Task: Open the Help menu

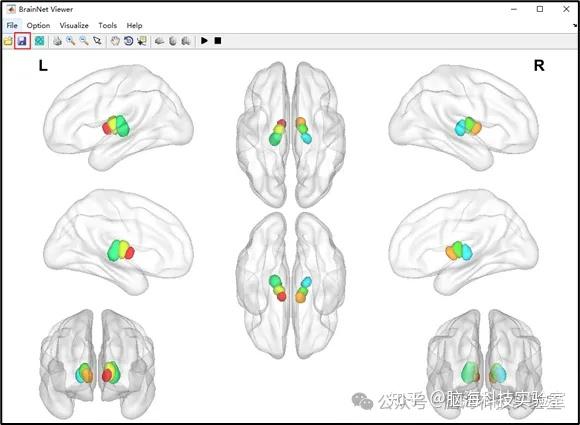Action: [134, 26]
